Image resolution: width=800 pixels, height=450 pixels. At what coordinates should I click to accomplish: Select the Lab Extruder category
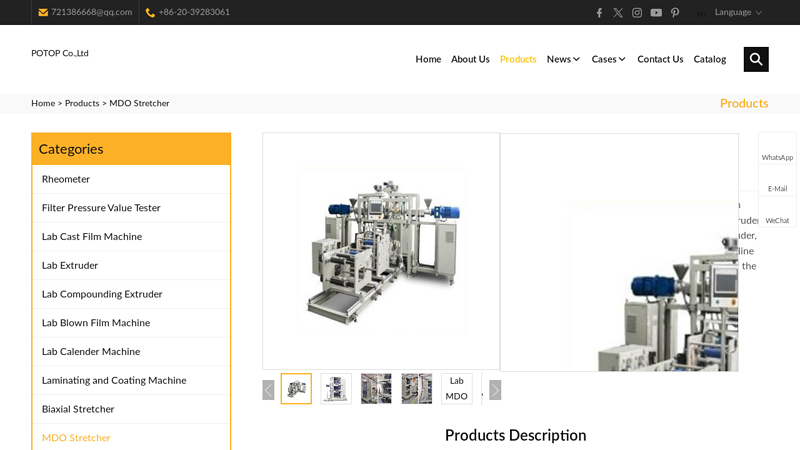pos(131,265)
